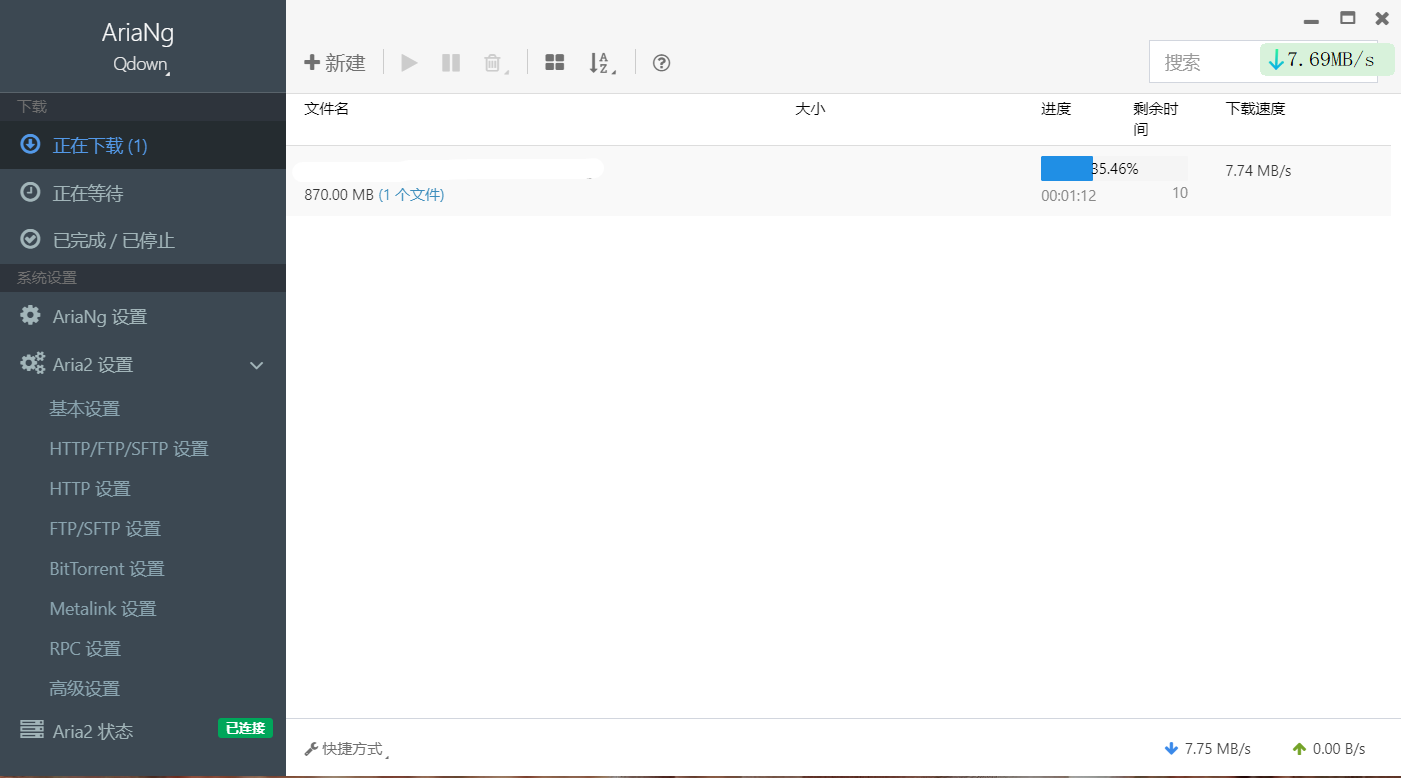Open Aria2 状态 status page
The height and width of the screenshot is (778, 1401).
(93, 731)
